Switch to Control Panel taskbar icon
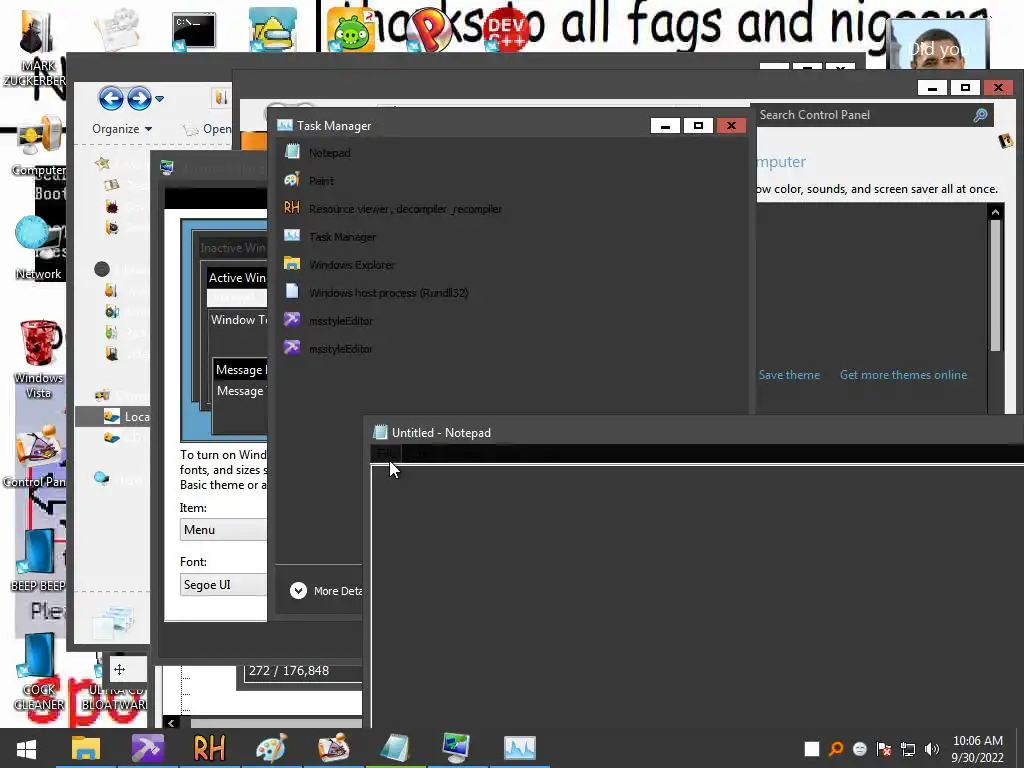 point(333,748)
